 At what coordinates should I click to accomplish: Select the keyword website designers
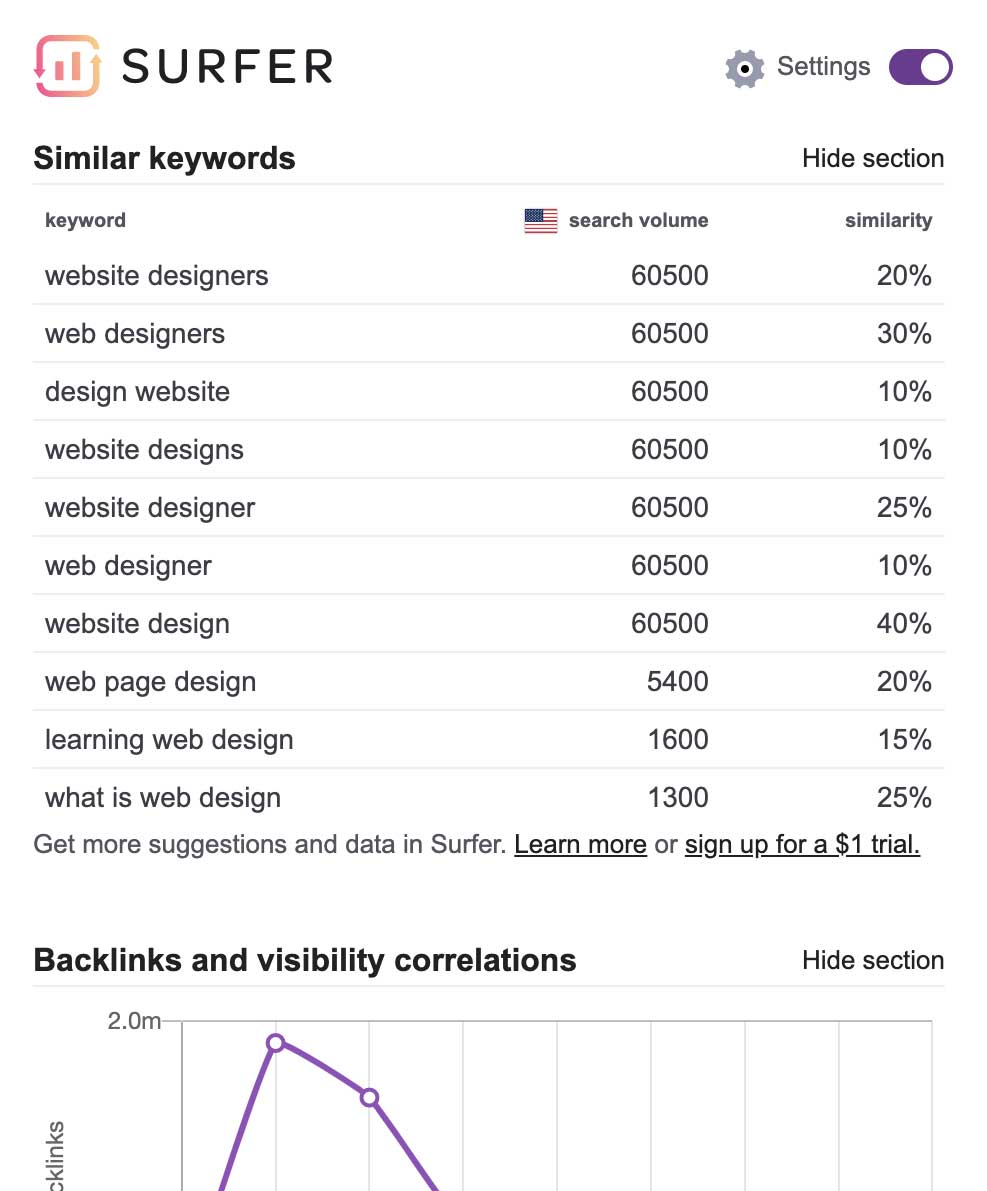[157, 276]
